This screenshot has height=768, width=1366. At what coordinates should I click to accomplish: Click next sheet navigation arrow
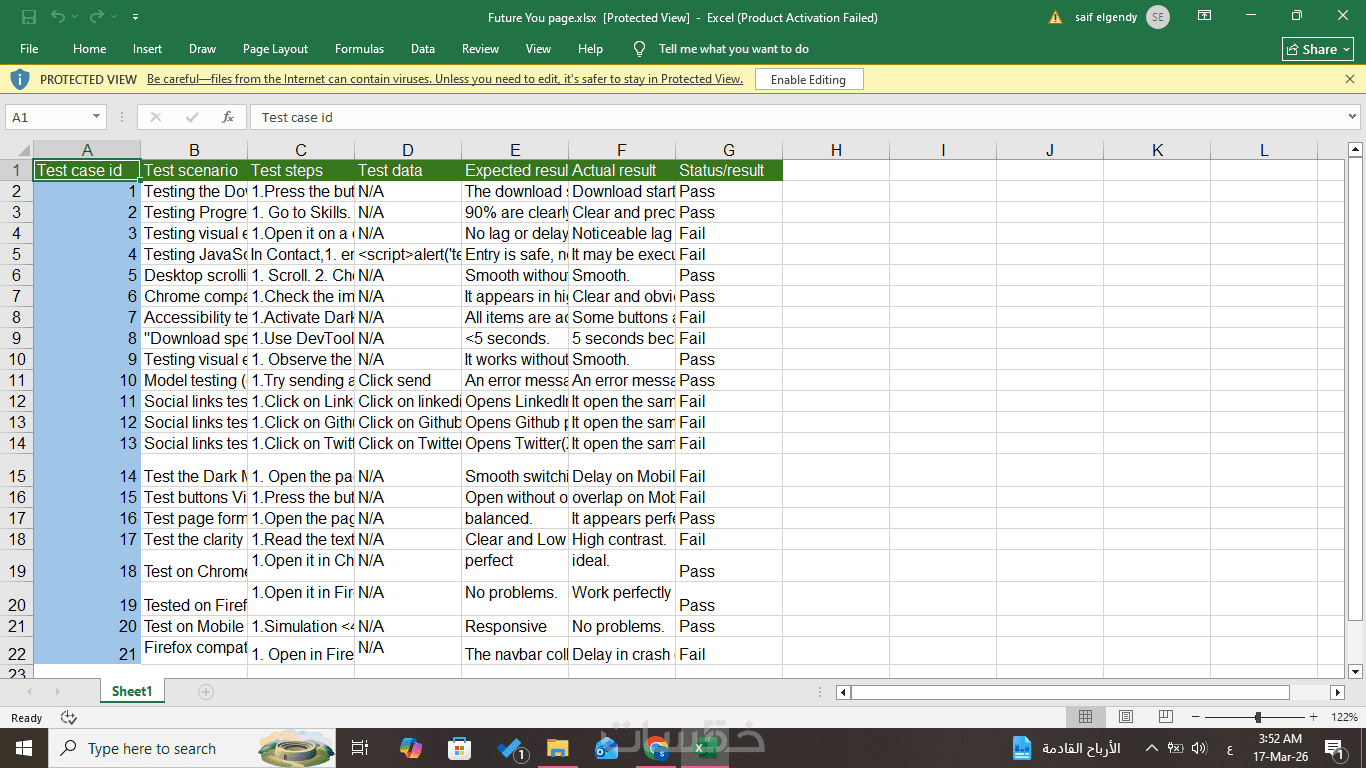coord(57,692)
